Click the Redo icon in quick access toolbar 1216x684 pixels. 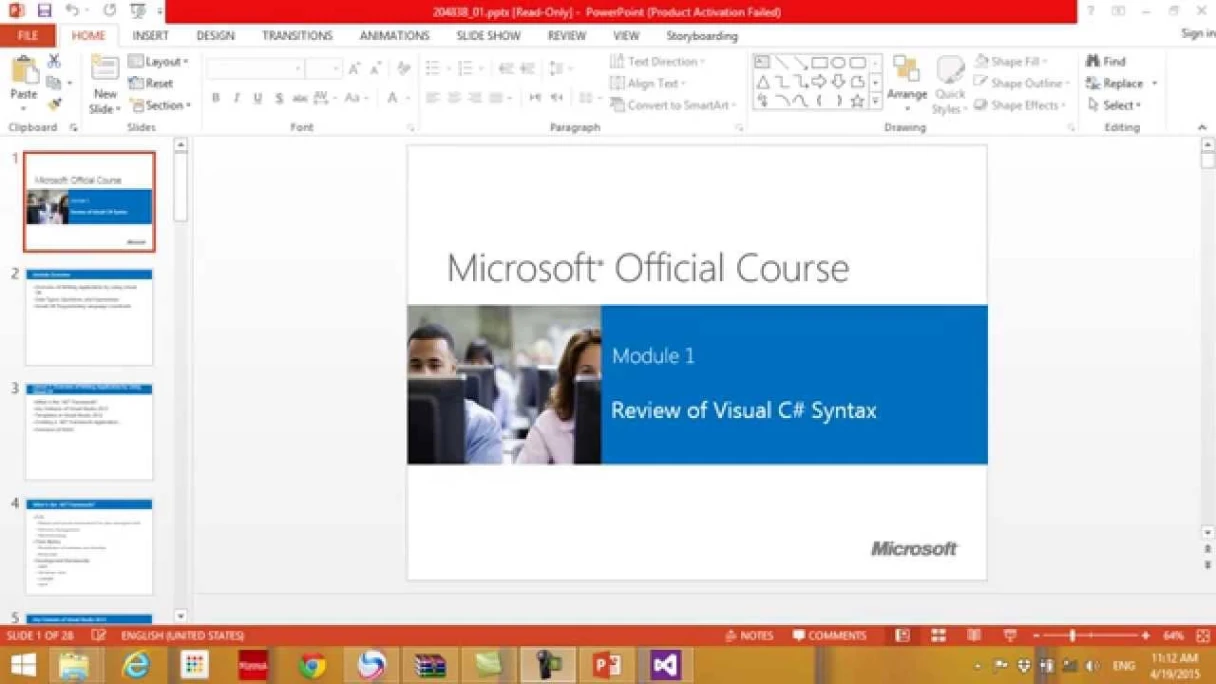coord(109,11)
